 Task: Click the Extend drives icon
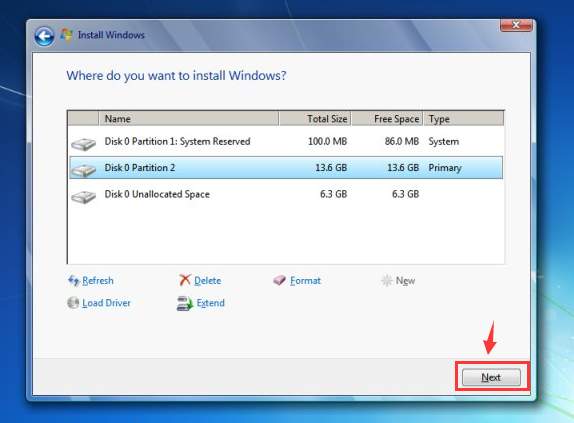tap(185, 303)
